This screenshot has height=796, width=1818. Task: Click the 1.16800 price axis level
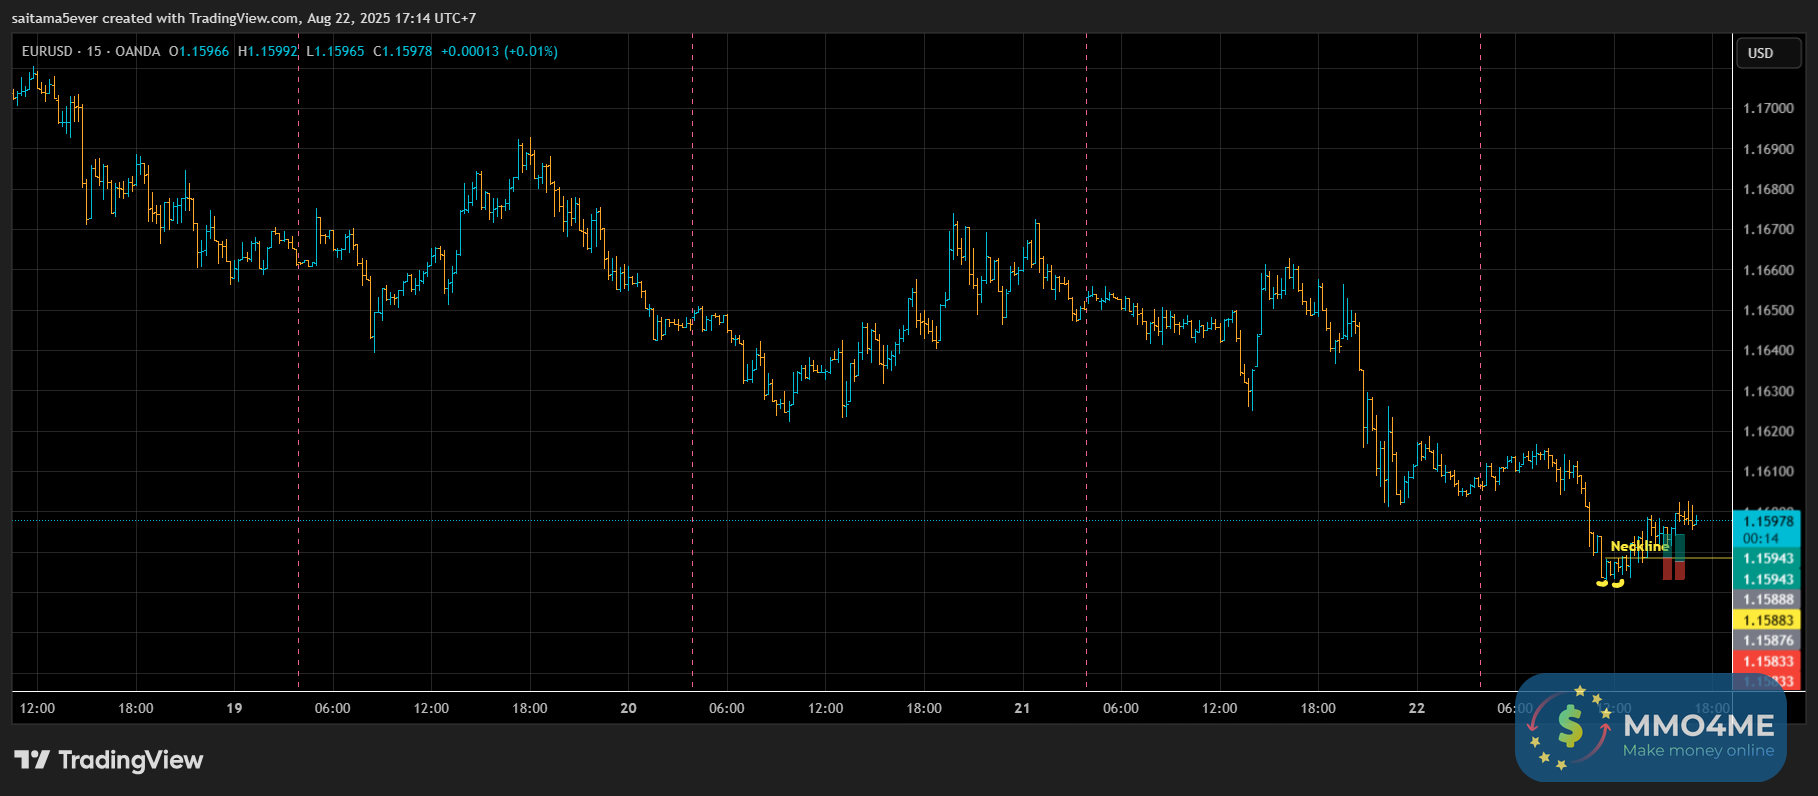click(x=1769, y=189)
